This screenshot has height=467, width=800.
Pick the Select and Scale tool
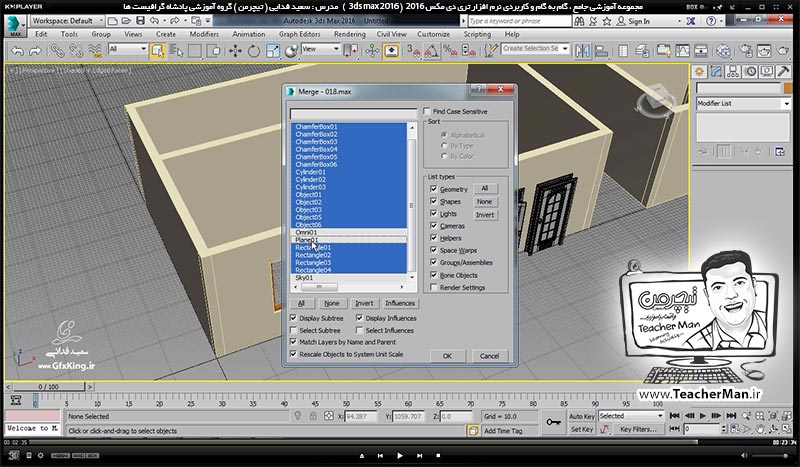[x=272, y=51]
